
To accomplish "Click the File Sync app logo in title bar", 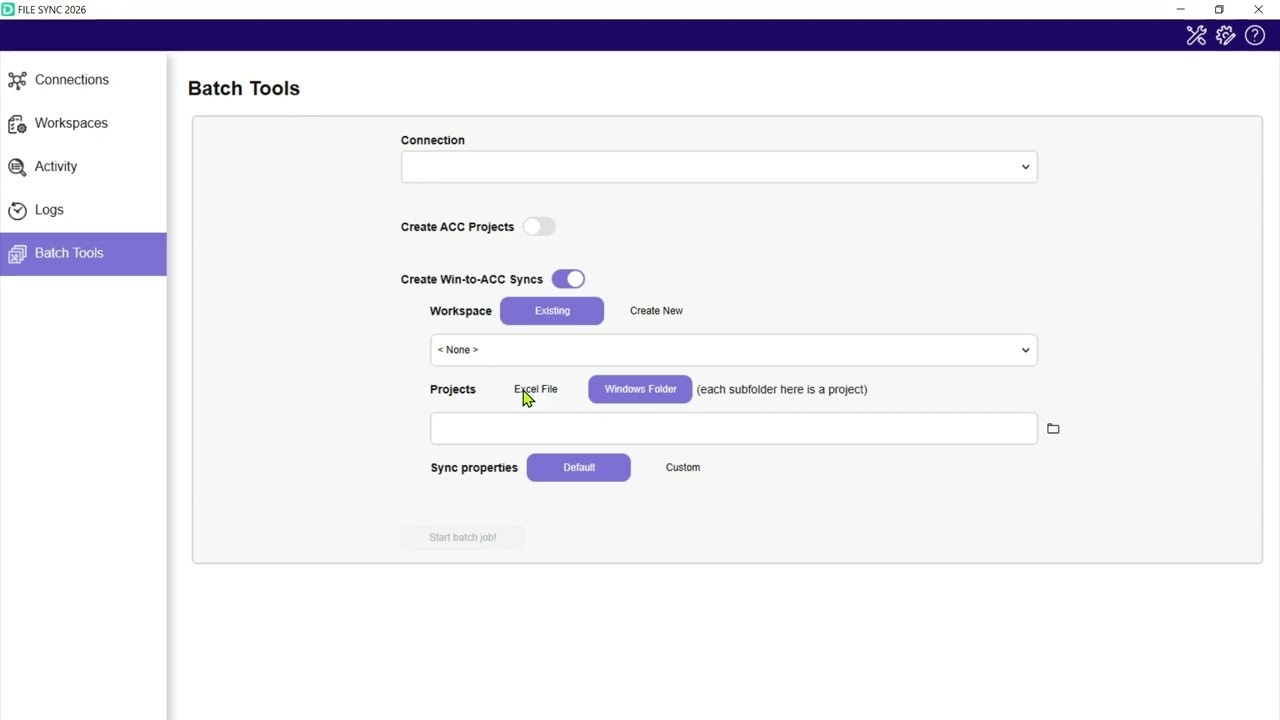I will (x=8, y=9).
